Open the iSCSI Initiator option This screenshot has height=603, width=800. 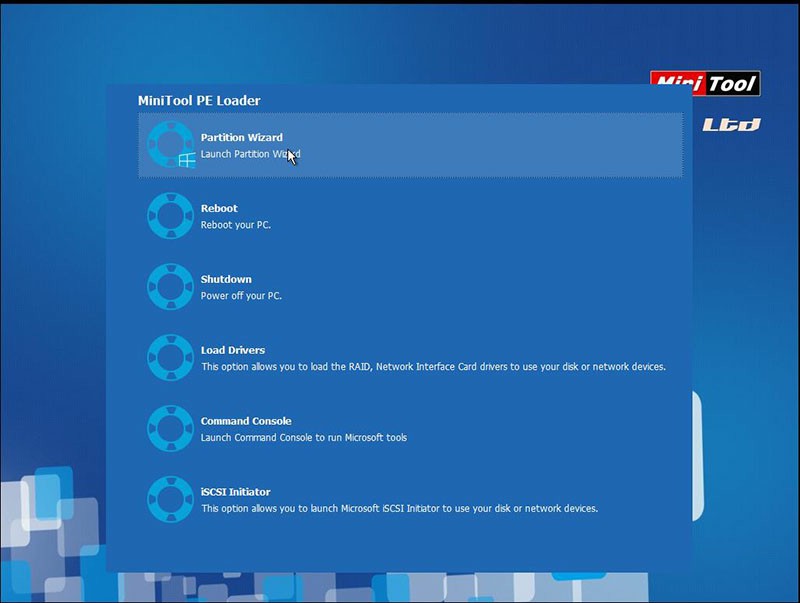pyautogui.click(x=235, y=492)
